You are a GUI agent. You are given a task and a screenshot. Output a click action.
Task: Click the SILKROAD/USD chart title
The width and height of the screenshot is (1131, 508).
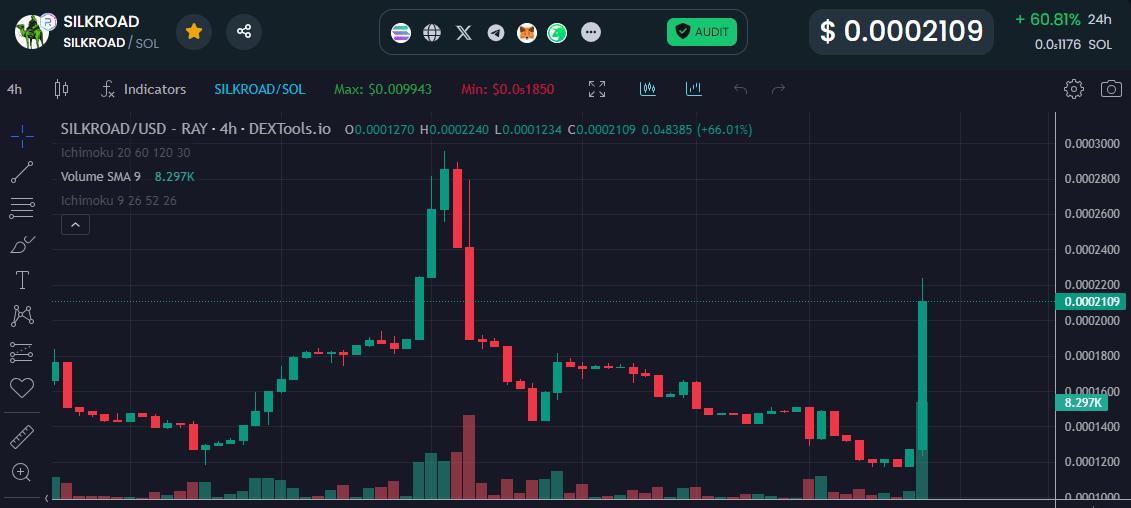point(195,129)
